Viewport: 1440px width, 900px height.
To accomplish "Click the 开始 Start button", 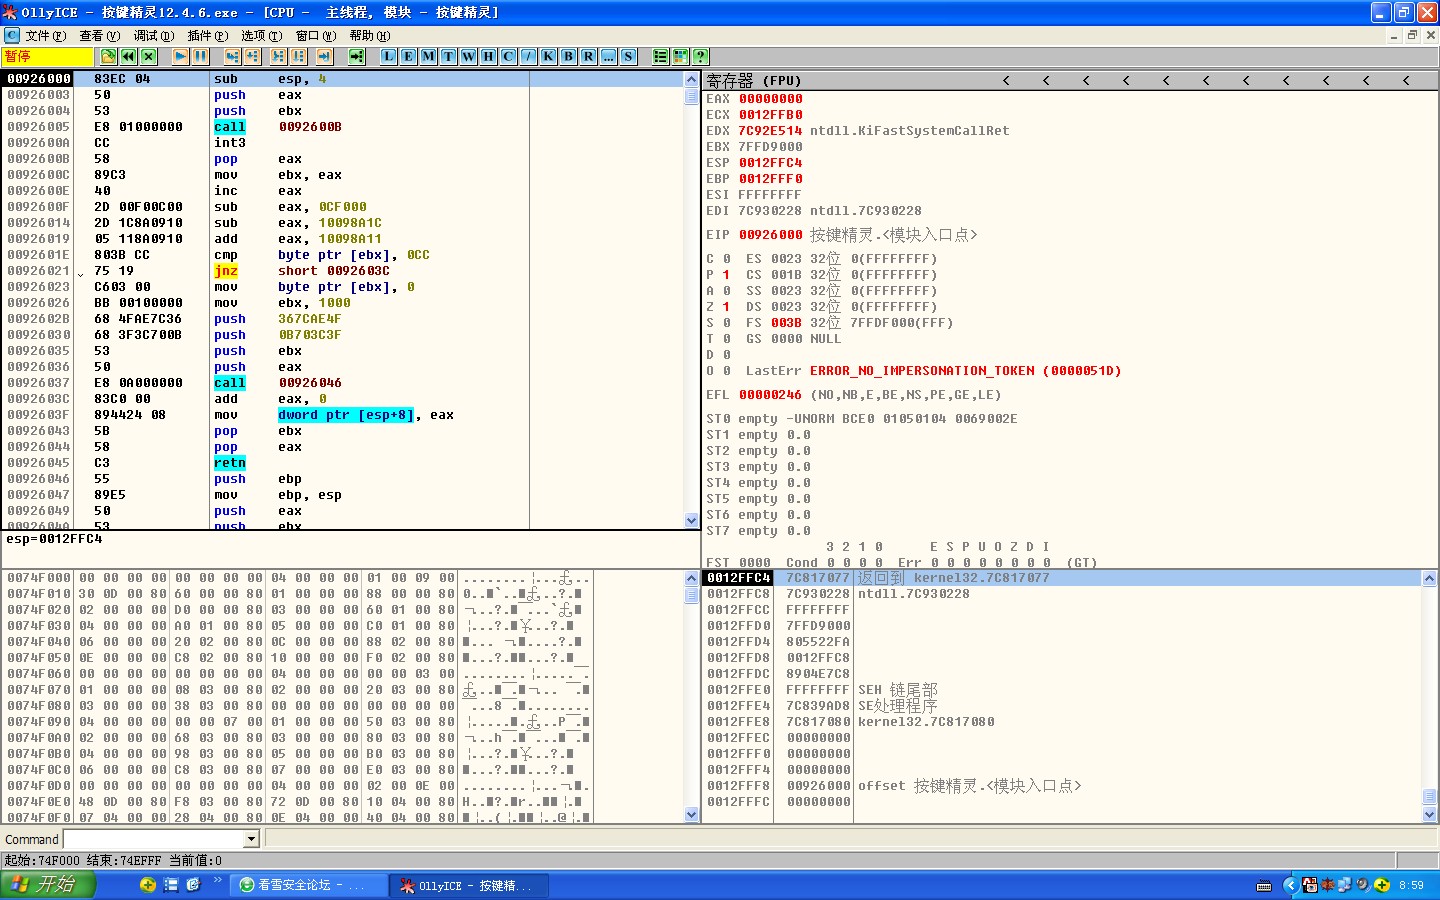I will [x=47, y=885].
